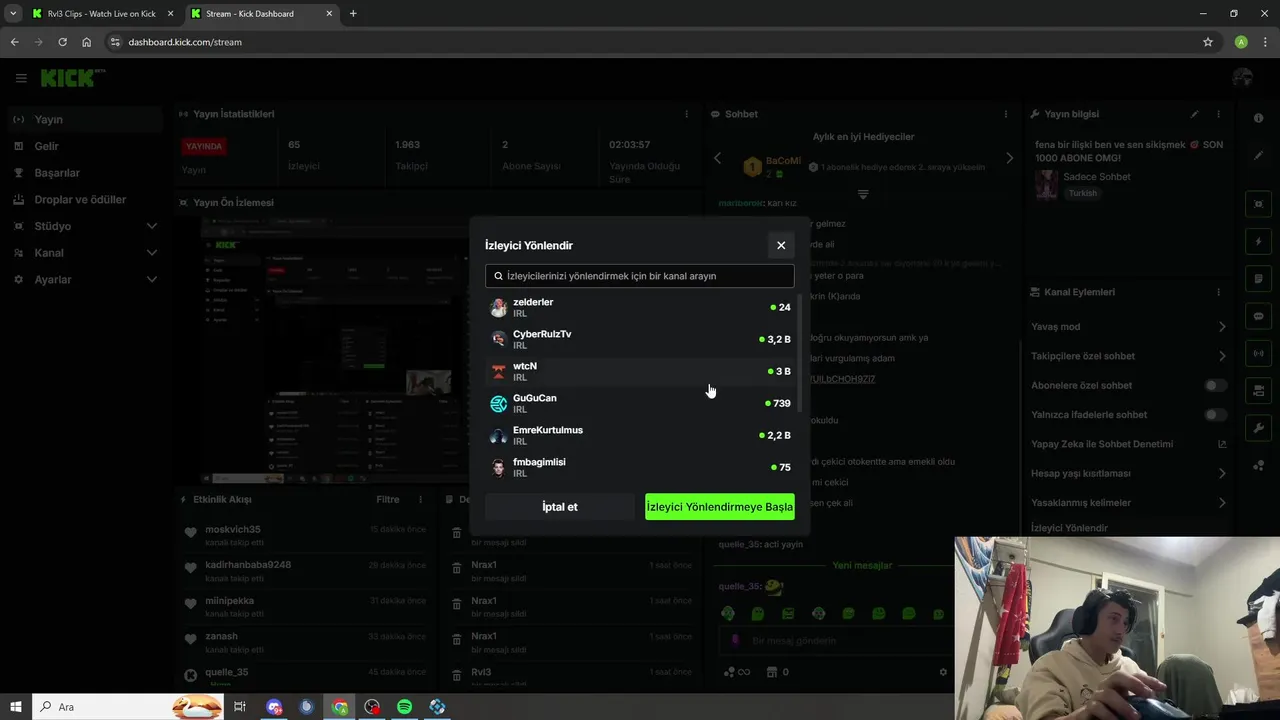1280x720 pixels.
Task: Open the user avatar at top right
Action: tap(1243, 78)
